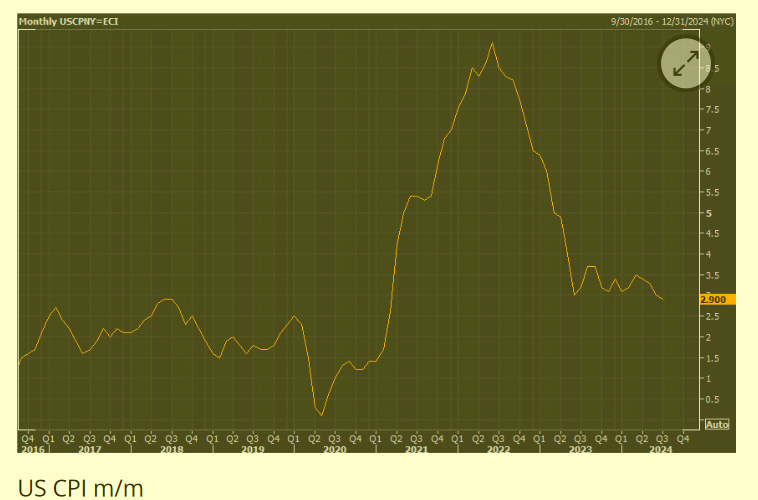Click the Auto scale button
This screenshot has height=500, width=758.
(x=717, y=424)
